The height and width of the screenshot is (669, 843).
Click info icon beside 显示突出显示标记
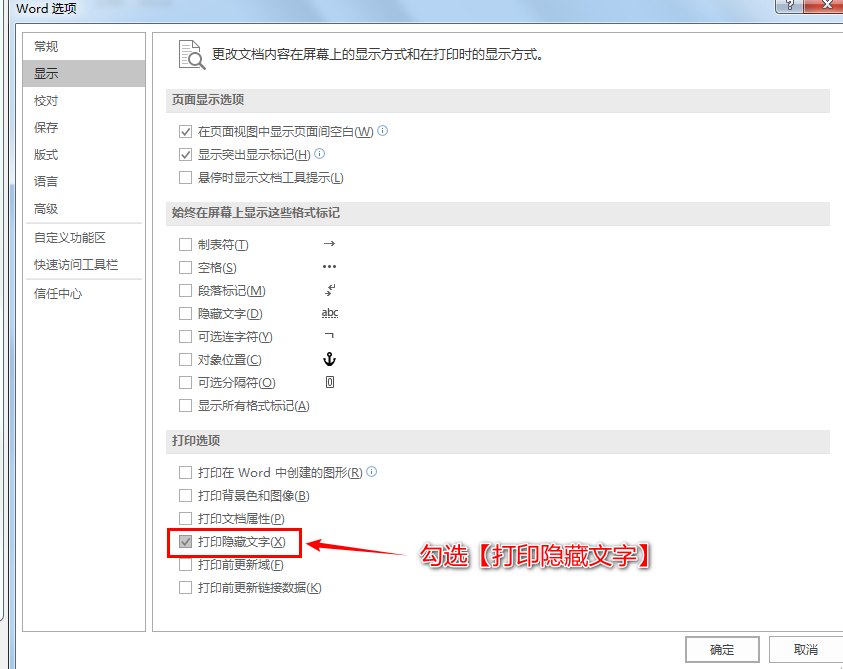319,154
